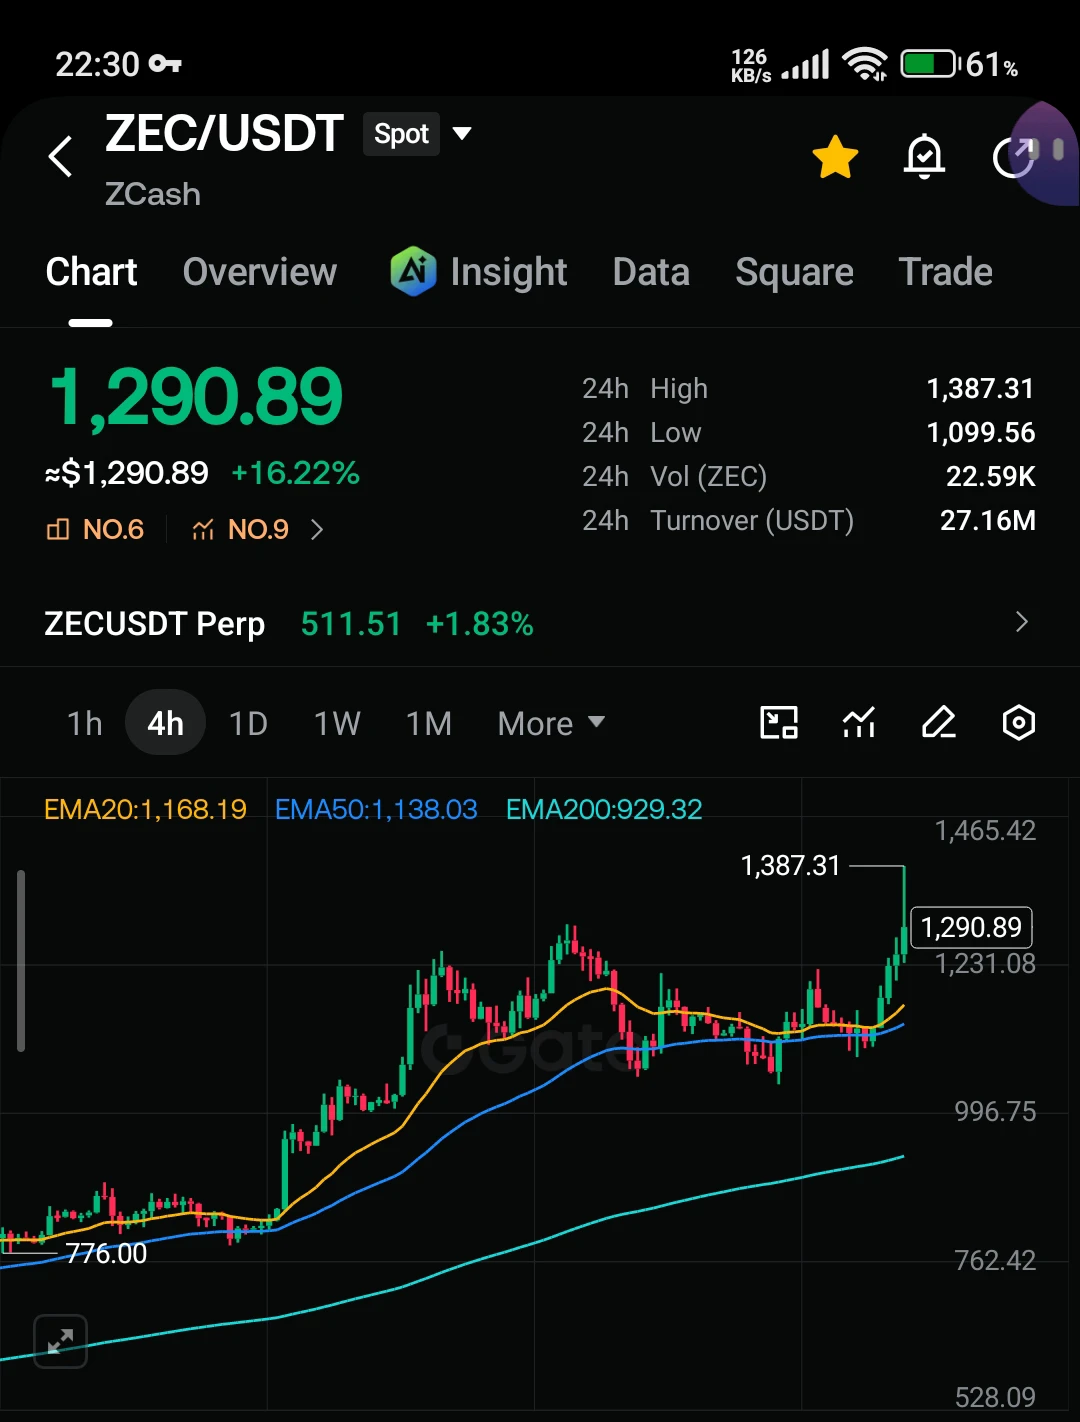The width and height of the screenshot is (1080, 1422).
Task: Tap the EMA20:1,168.19 indicator label
Action: (145, 809)
